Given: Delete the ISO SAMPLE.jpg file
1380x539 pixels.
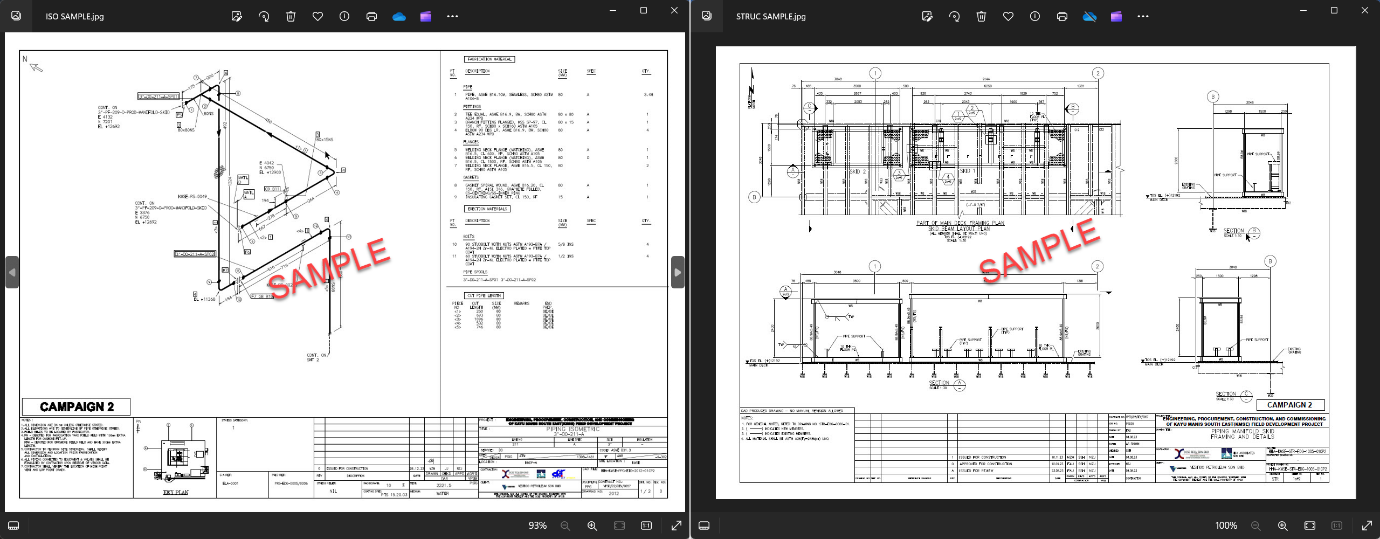Looking at the screenshot, I should pos(290,16).
